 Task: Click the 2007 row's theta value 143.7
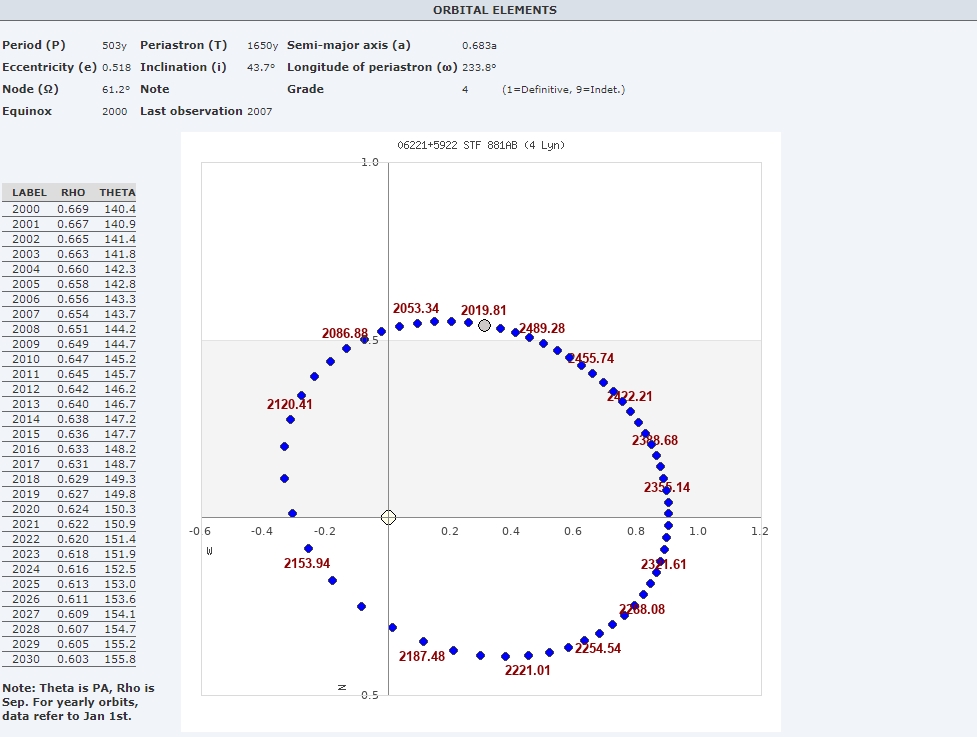119,314
